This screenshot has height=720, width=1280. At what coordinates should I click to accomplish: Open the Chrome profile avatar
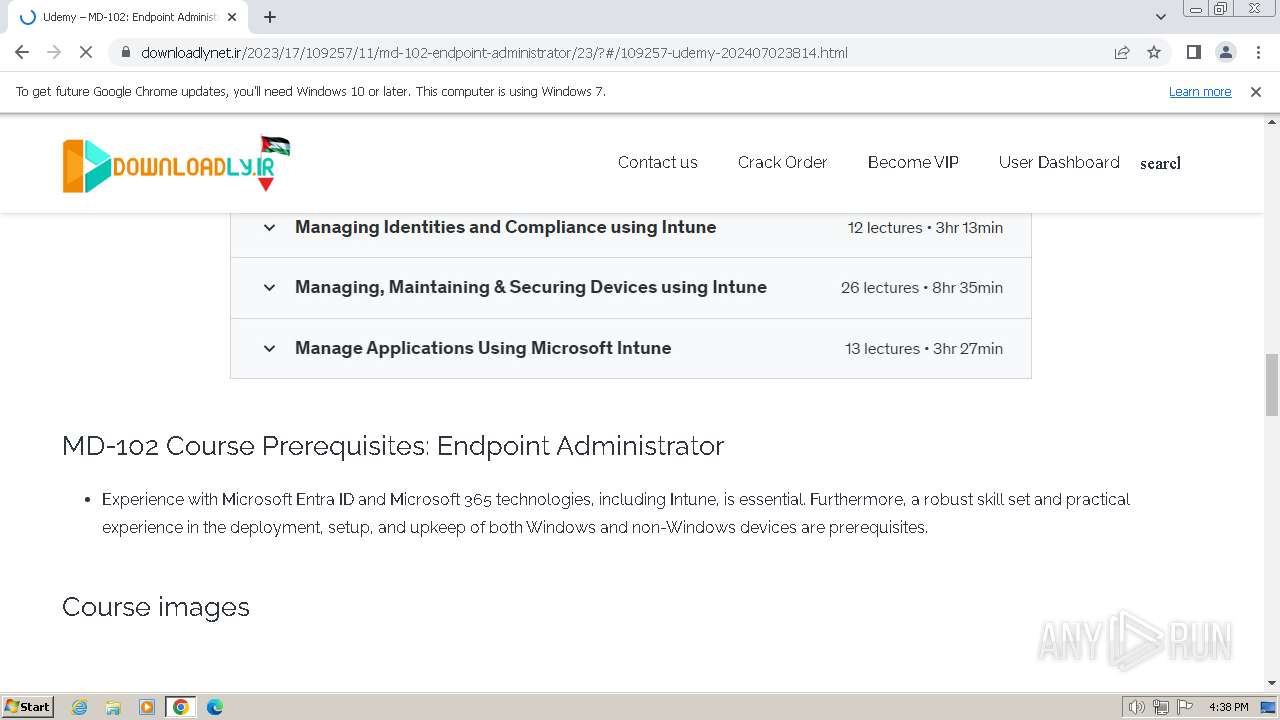[1225, 52]
